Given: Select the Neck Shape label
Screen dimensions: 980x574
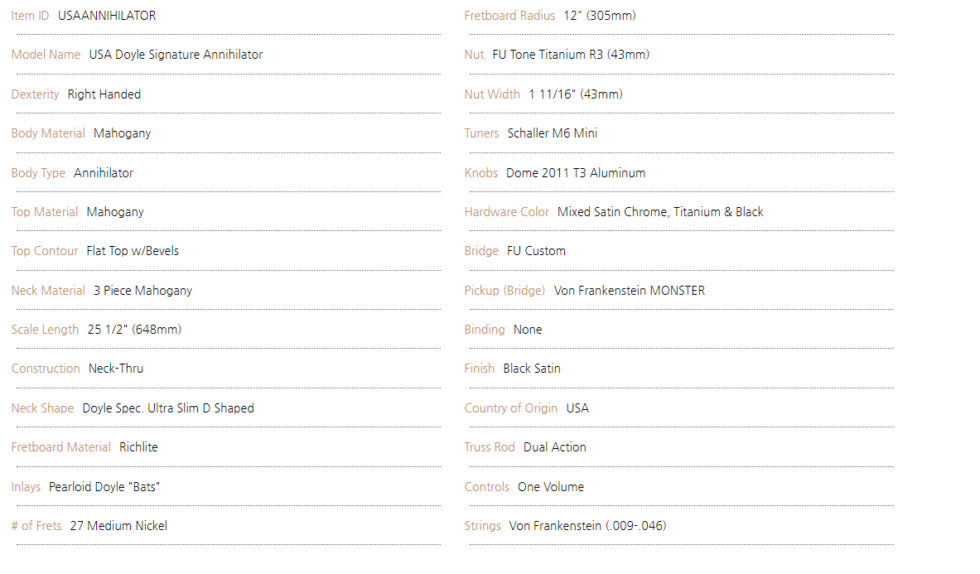Looking at the screenshot, I should [x=42, y=408].
